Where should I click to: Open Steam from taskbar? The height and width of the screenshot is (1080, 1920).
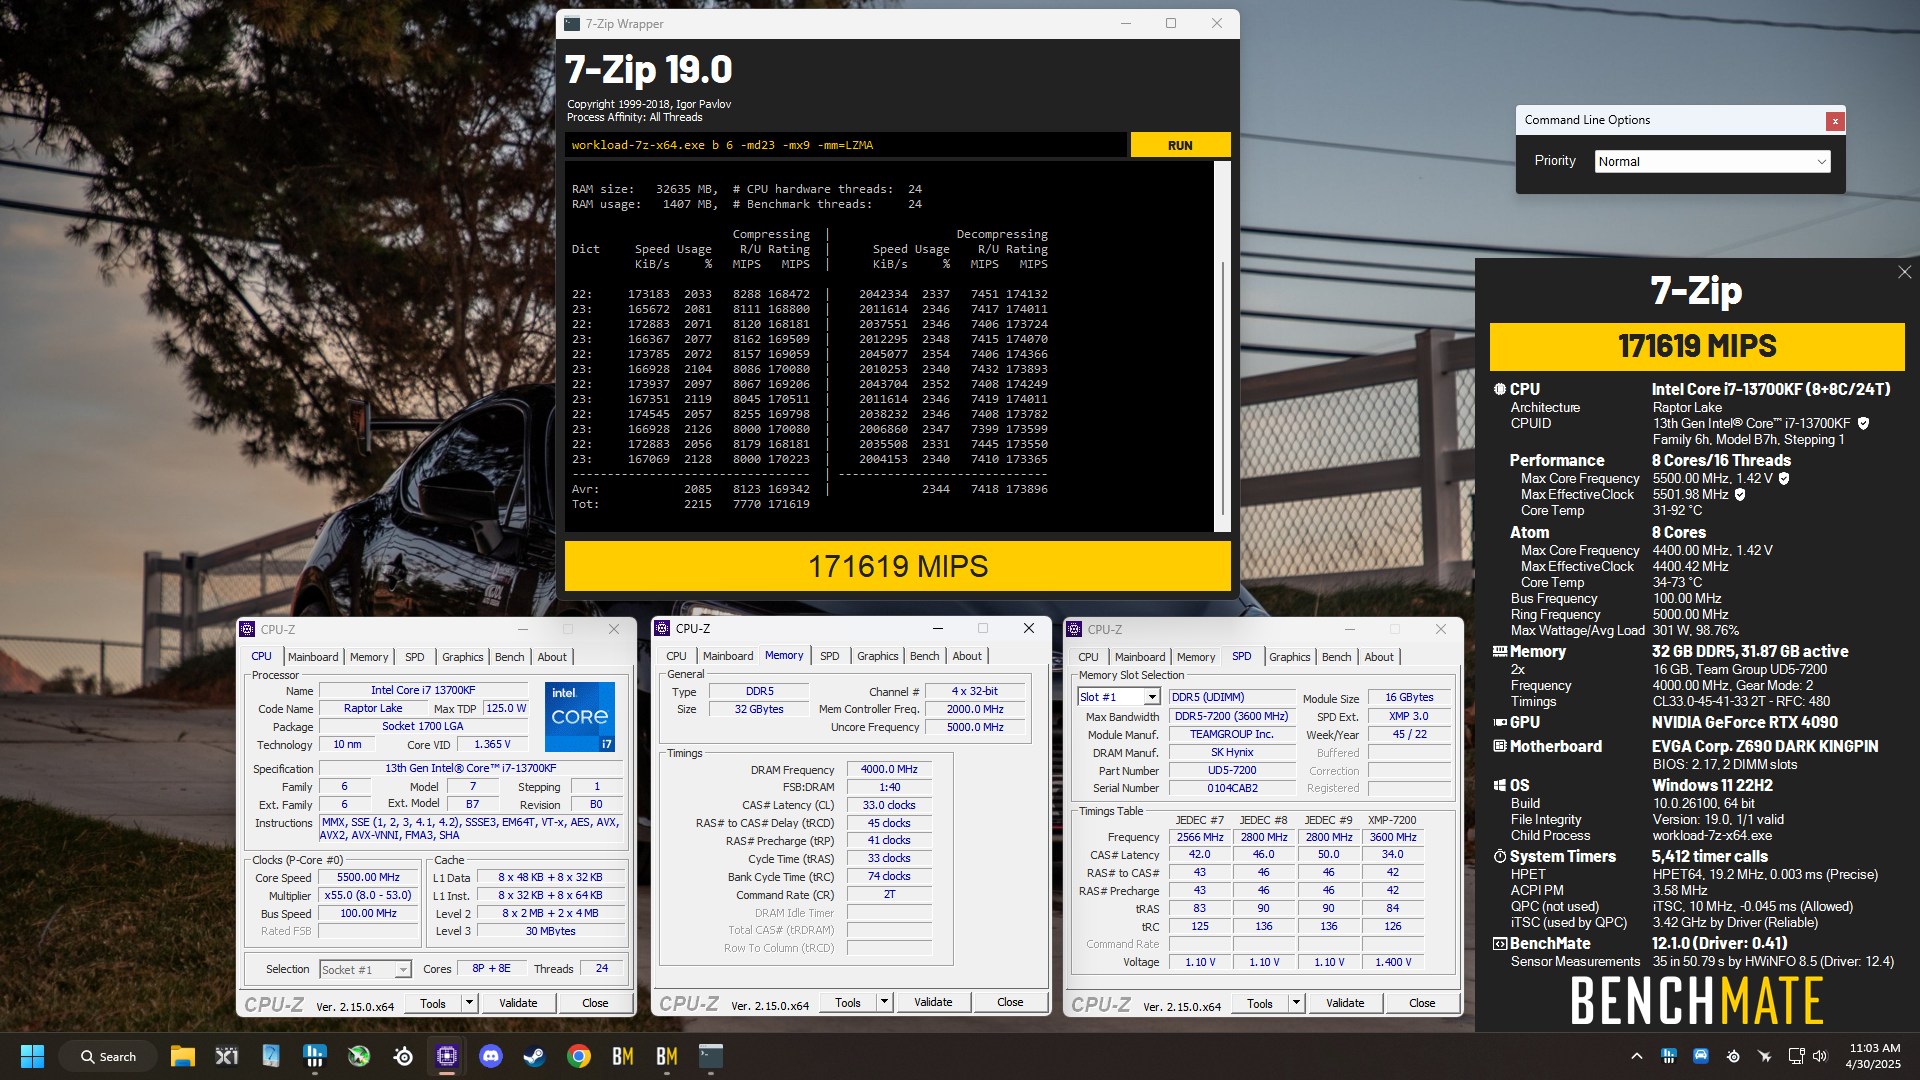point(535,1056)
